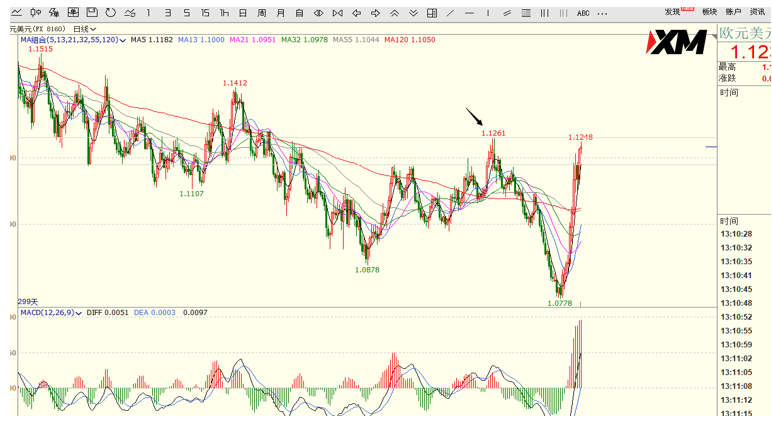Click the refresh icon in the toolbar

pyautogui.click(x=111, y=13)
